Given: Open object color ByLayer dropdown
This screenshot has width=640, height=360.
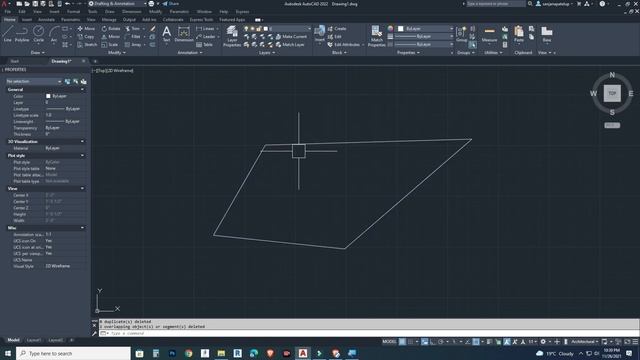Looking at the screenshot, I should pos(425,29).
